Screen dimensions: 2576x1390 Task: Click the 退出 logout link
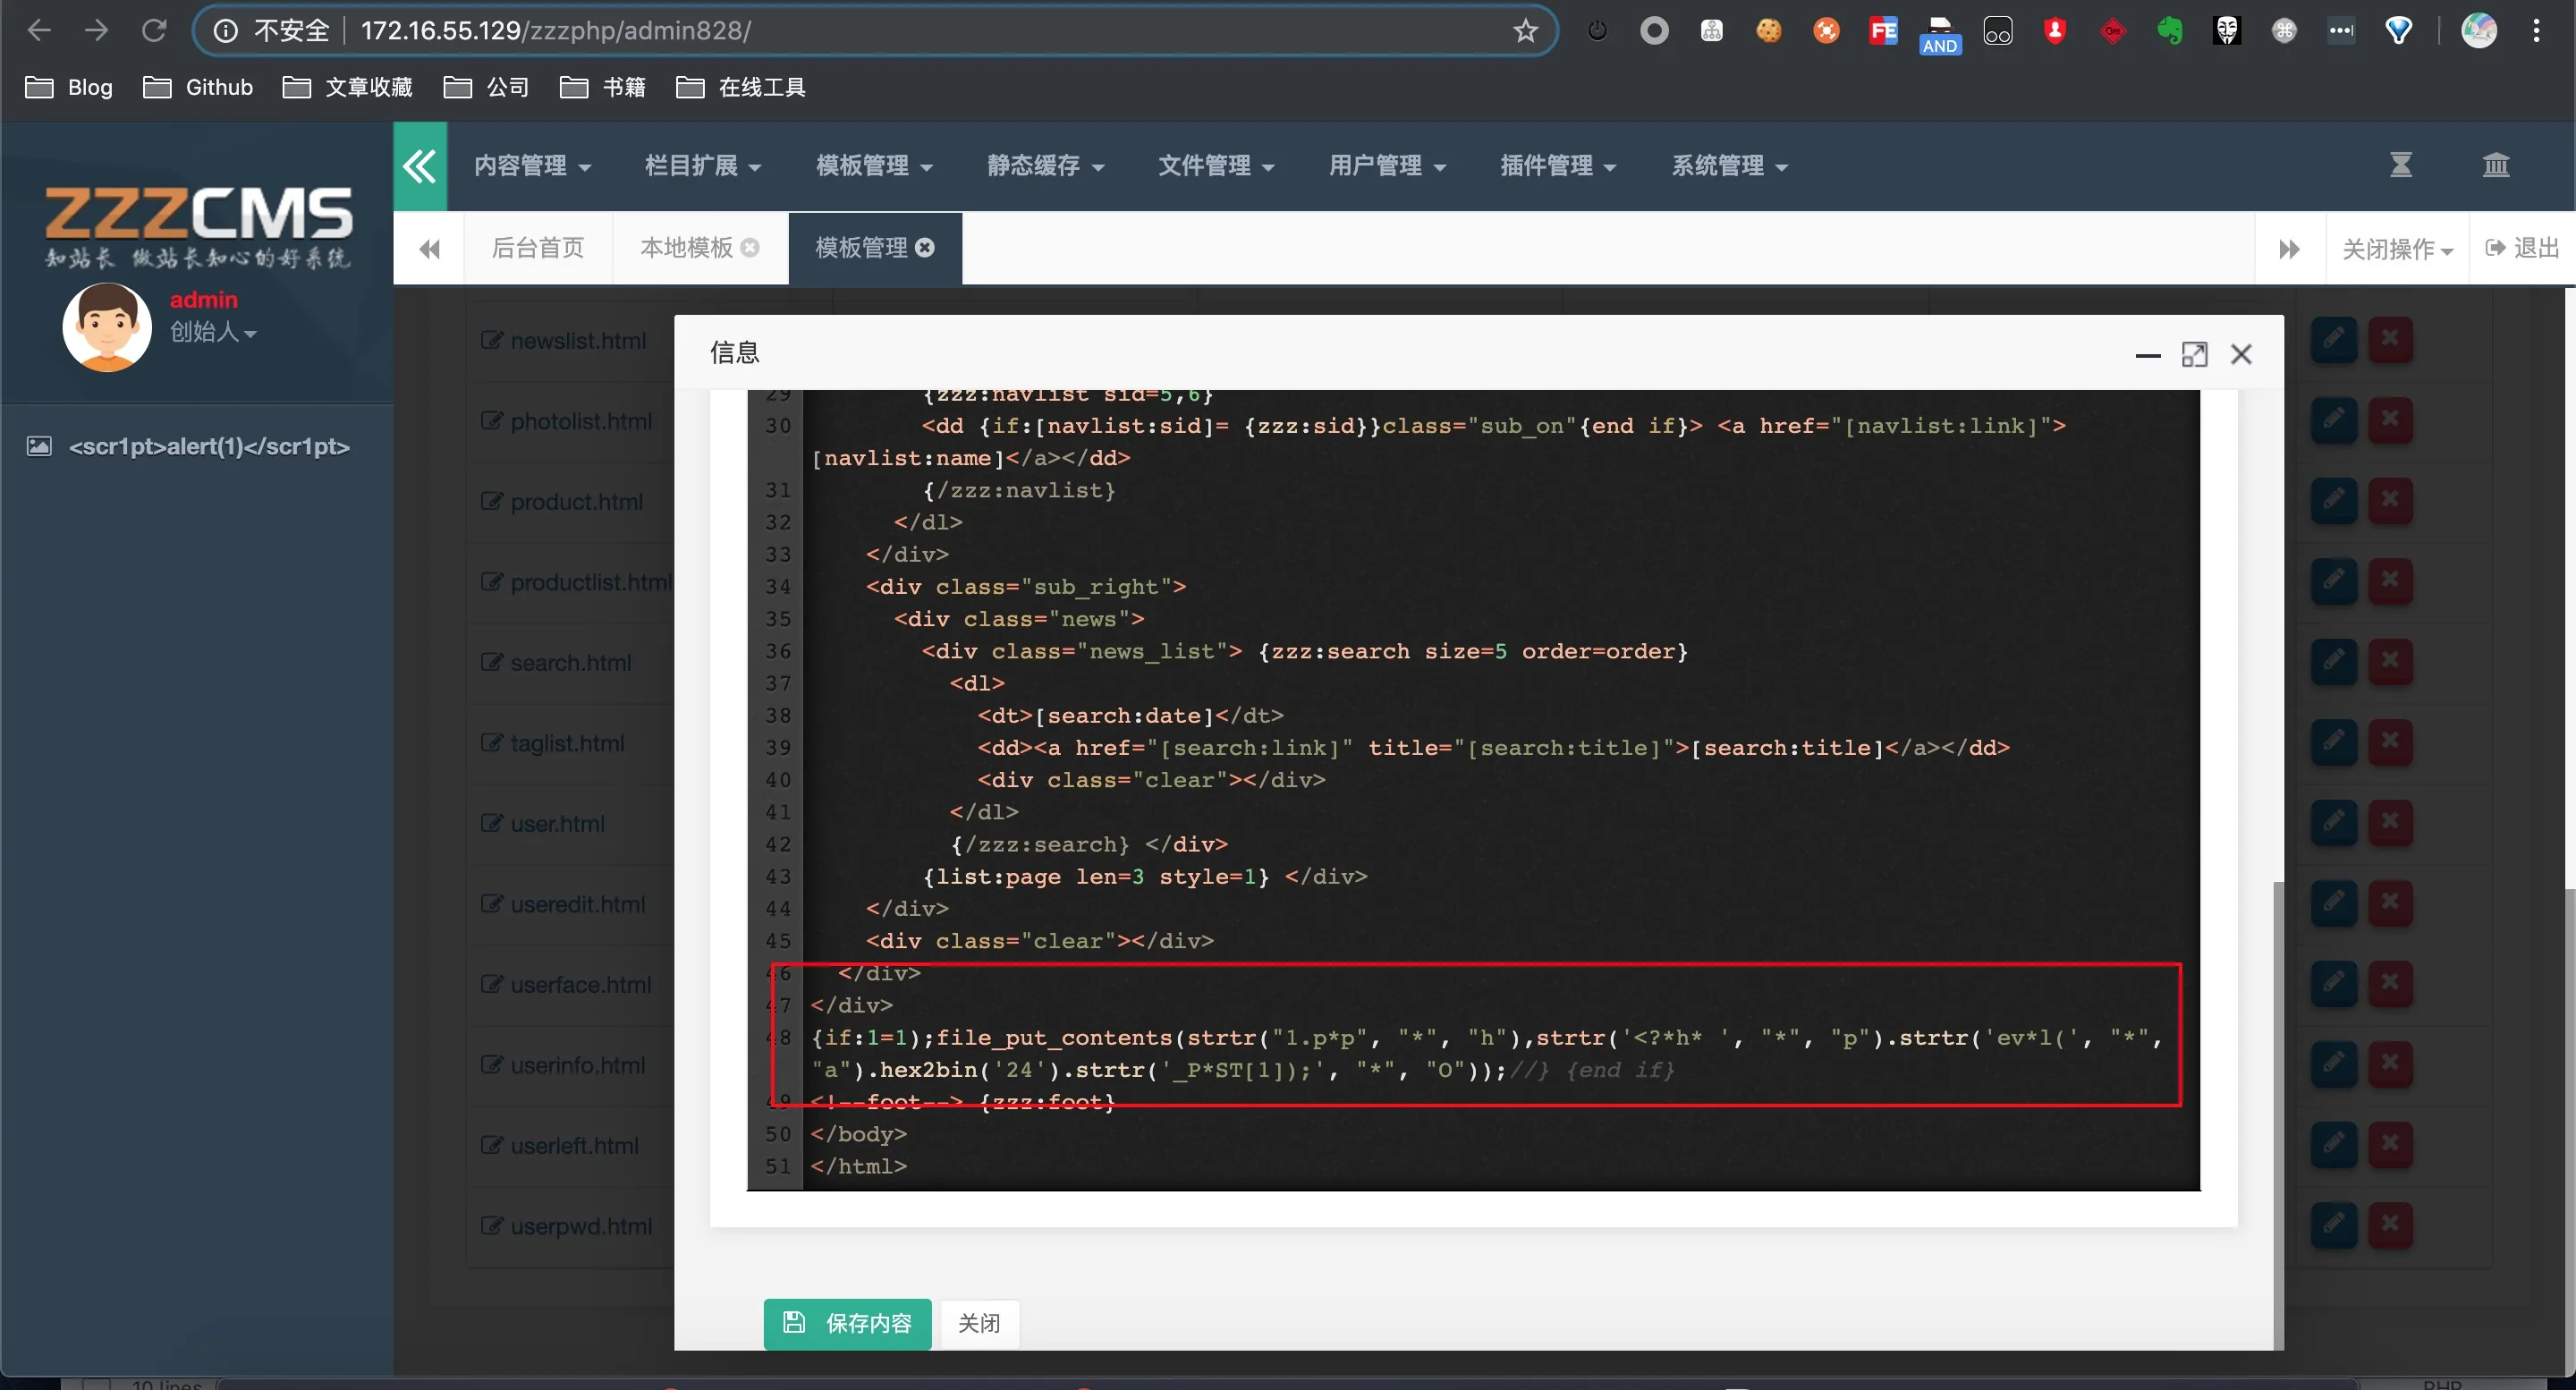tap(2522, 248)
